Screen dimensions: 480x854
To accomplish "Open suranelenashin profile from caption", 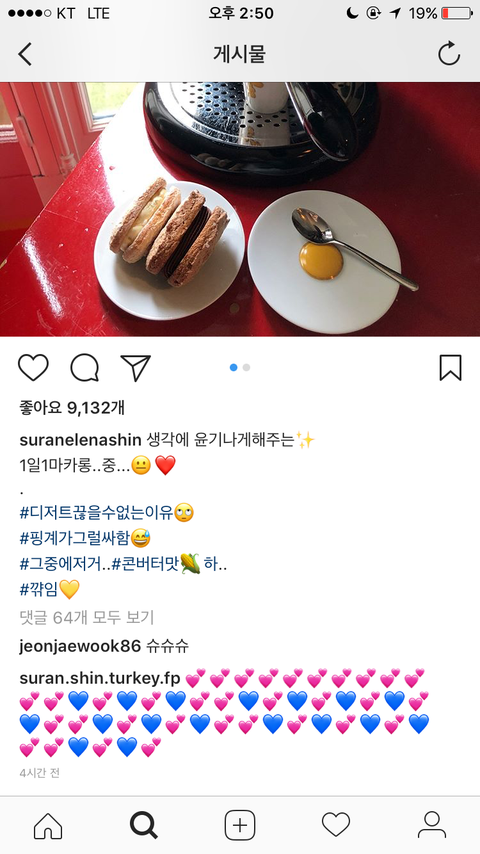I will tap(81, 439).
